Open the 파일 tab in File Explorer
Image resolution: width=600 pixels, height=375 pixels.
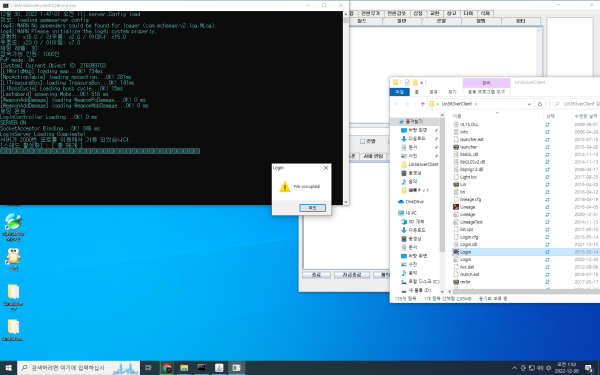click(399, 92)
